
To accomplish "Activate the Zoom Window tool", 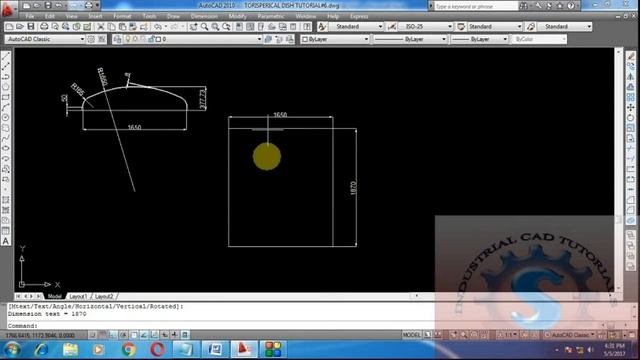I will (x=215, y=27).
